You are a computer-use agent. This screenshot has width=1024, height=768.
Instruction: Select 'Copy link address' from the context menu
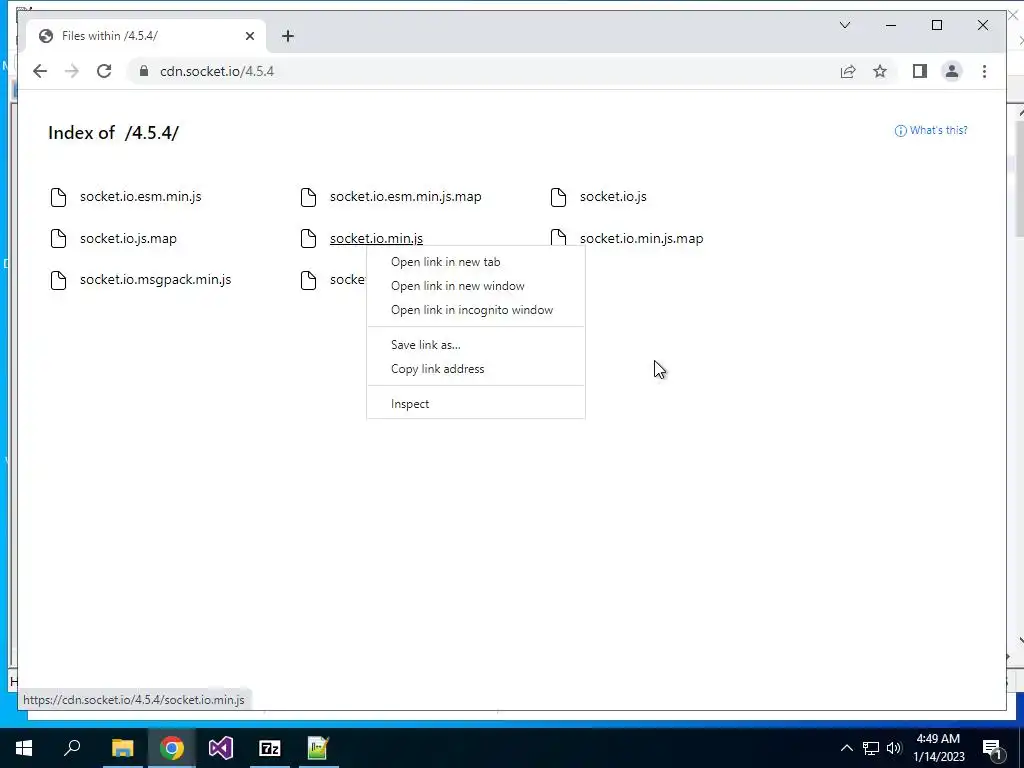point(475,369)
